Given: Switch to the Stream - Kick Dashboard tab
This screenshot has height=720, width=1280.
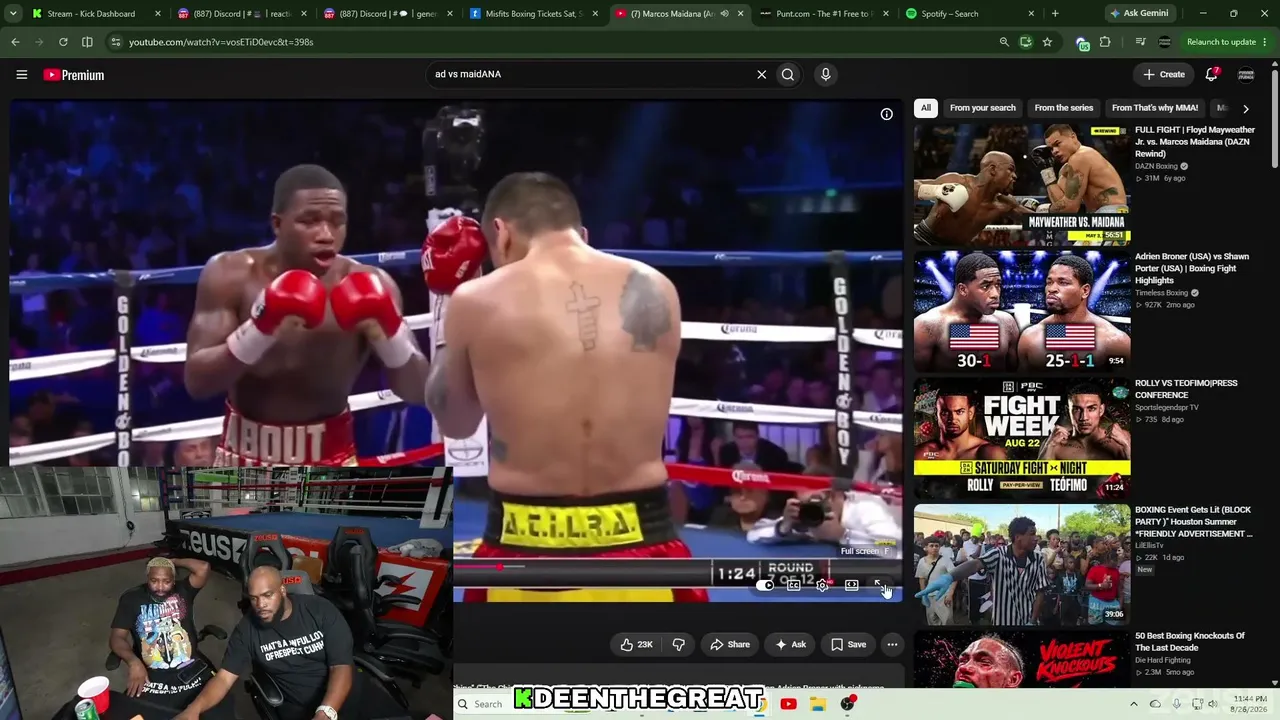Looking at the screenshot, I should 92,14.
